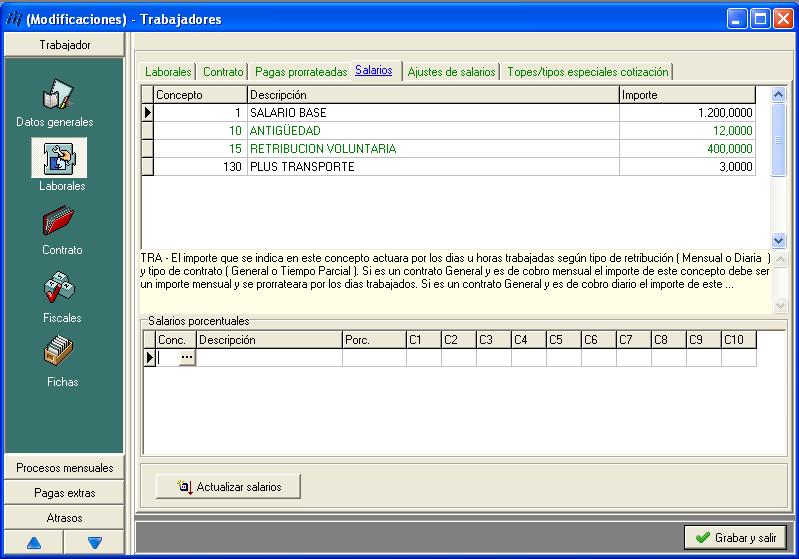Open Datos generales sidebar icon
Screen dimensions: 799x559
tap(58, 95)
